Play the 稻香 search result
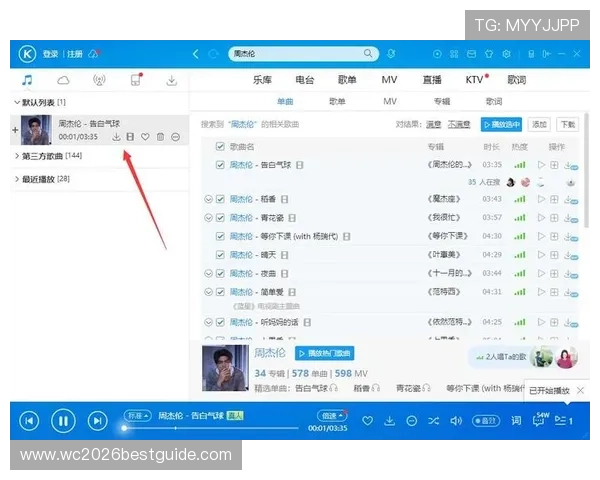 pos(541,199)
